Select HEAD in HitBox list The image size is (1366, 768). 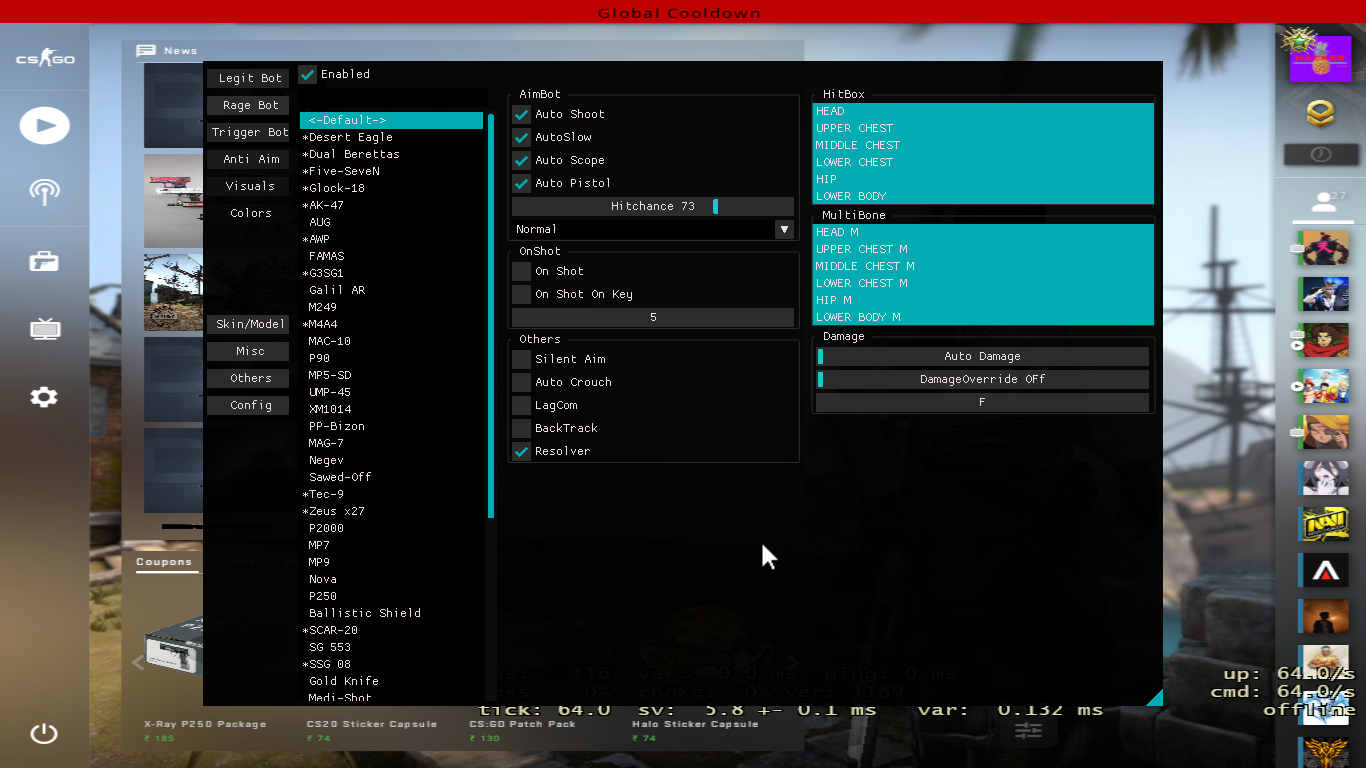[983, 111]
